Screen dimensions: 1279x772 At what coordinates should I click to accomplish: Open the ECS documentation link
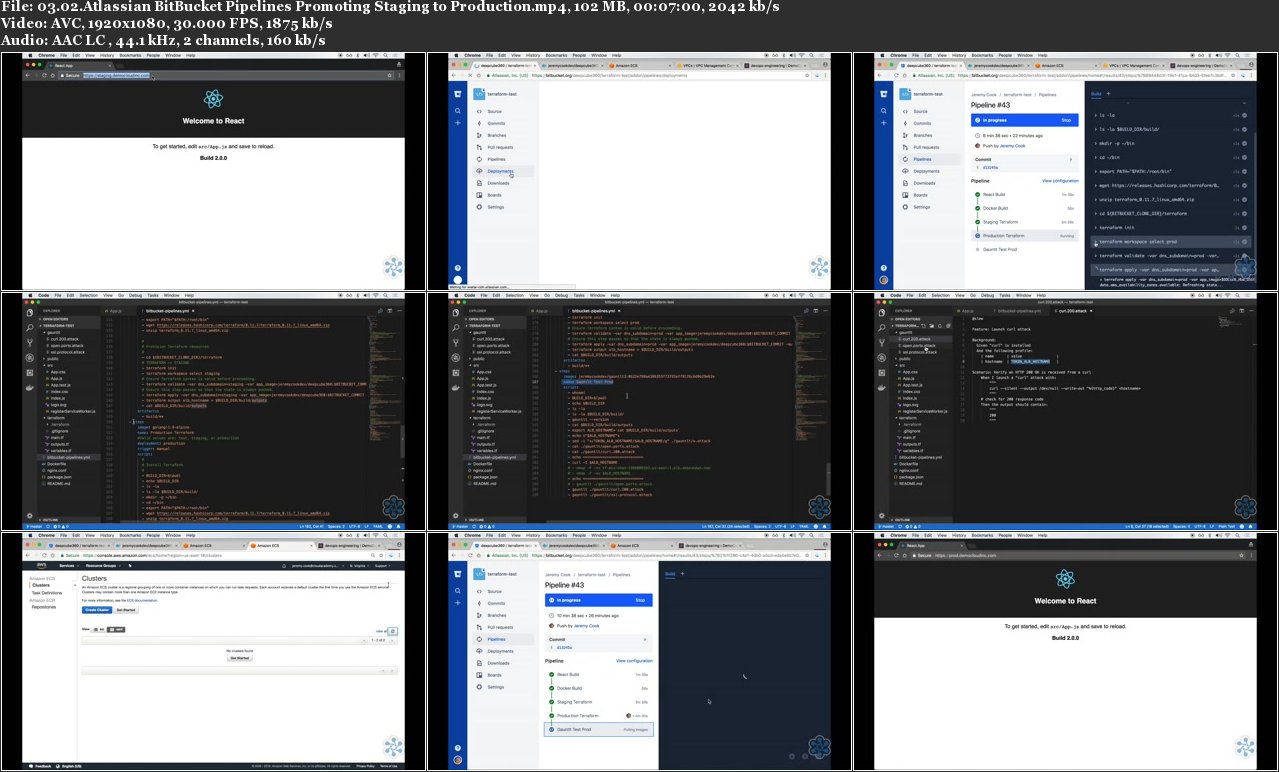coord(143,600)
